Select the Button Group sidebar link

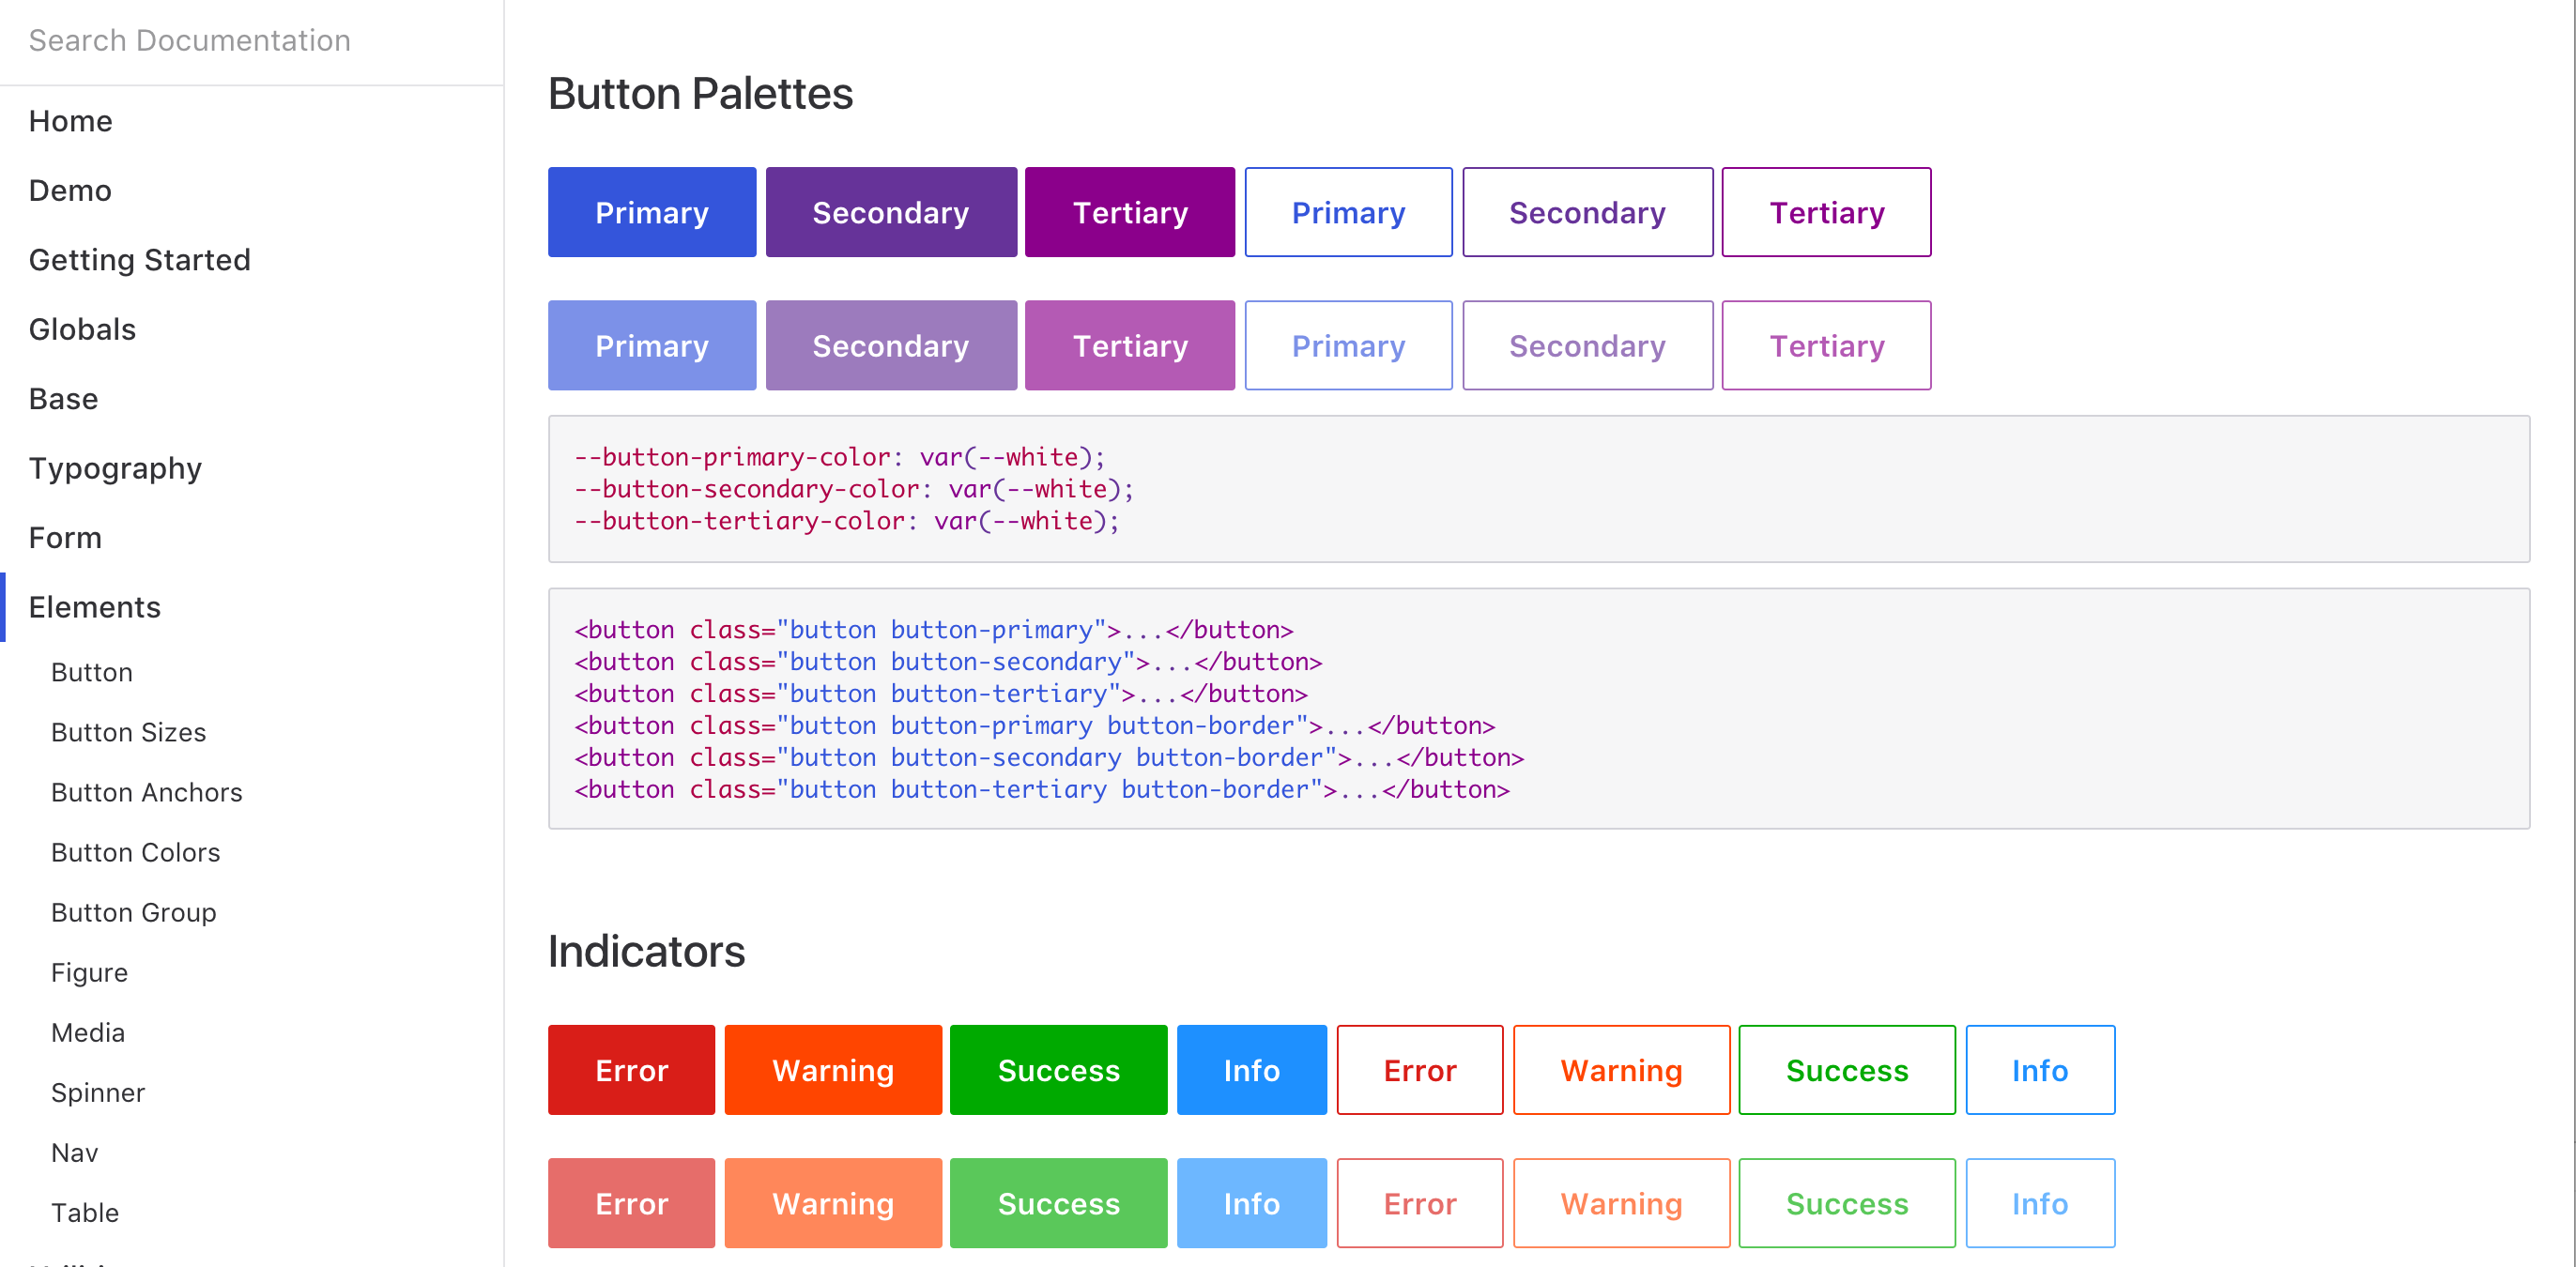tap(134, 912)
